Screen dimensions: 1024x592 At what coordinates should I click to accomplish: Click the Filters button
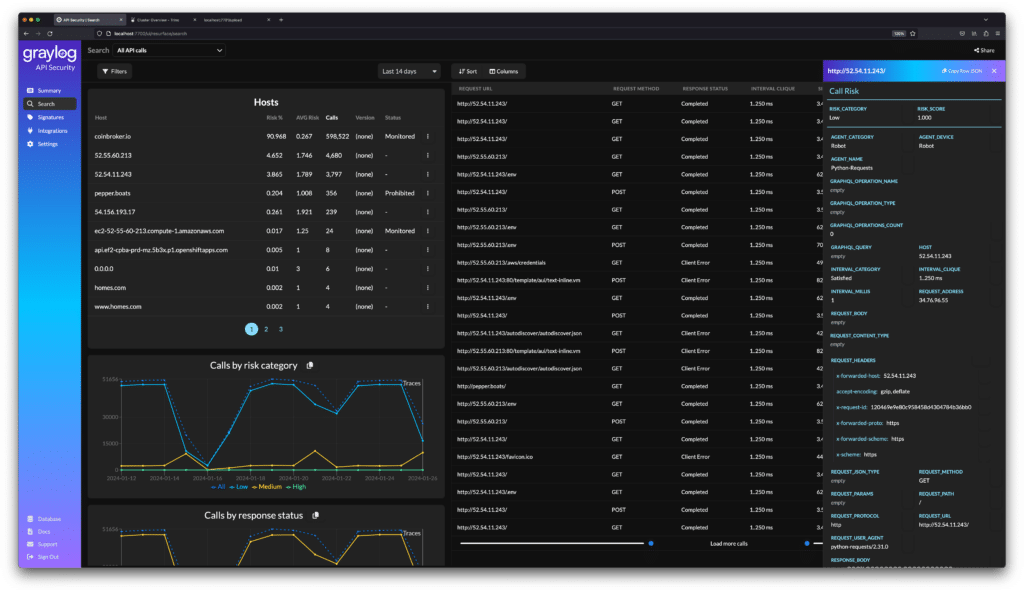point(114,71)
